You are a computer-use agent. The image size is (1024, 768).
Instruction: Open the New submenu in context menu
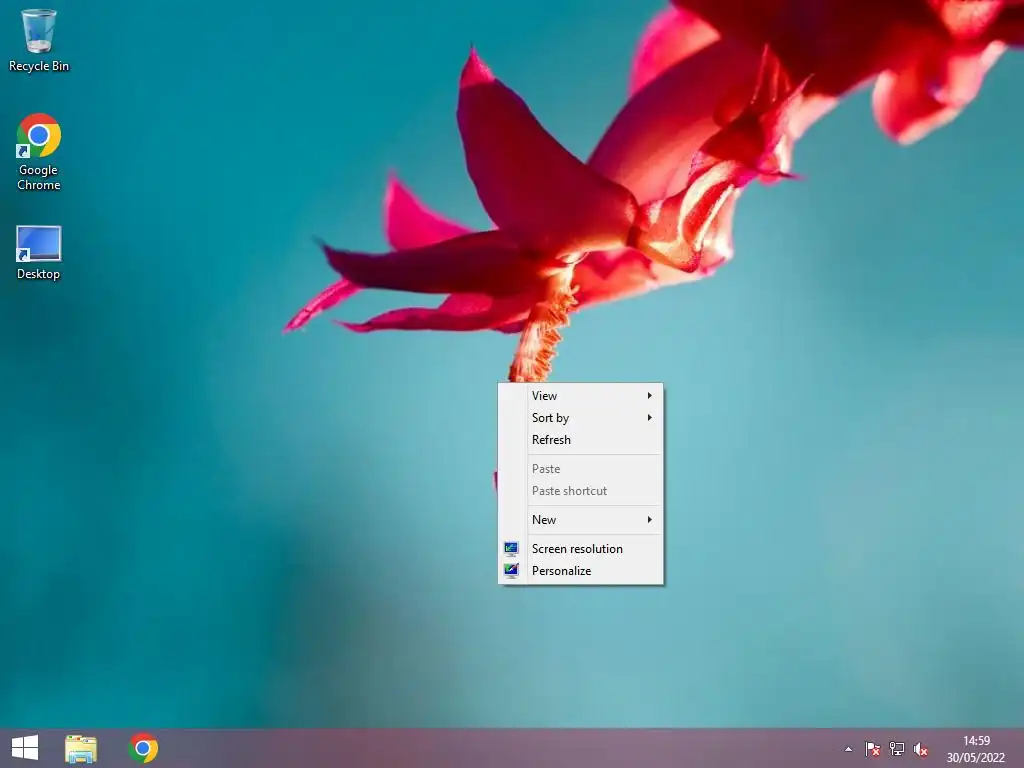581,520
